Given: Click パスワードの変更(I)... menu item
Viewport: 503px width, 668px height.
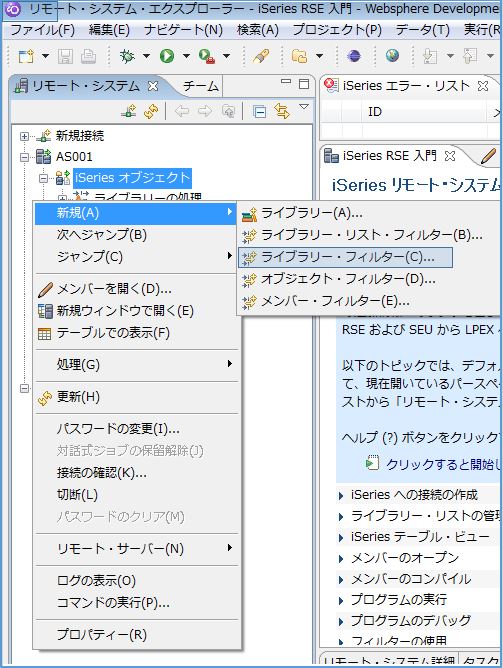Looking at the screenshot, I should [136, 429].
